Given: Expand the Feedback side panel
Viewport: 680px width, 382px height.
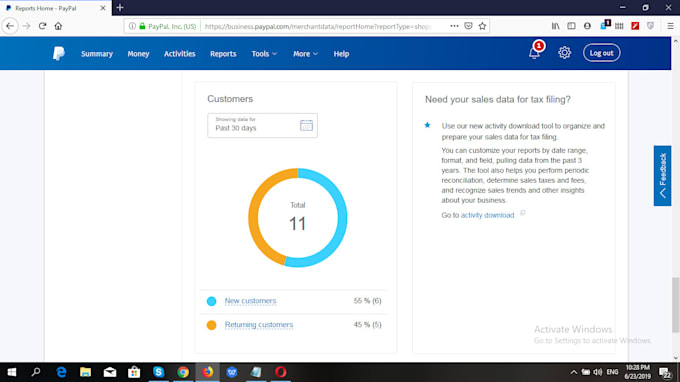Looking at the screenshot, I should coord(662,176).
